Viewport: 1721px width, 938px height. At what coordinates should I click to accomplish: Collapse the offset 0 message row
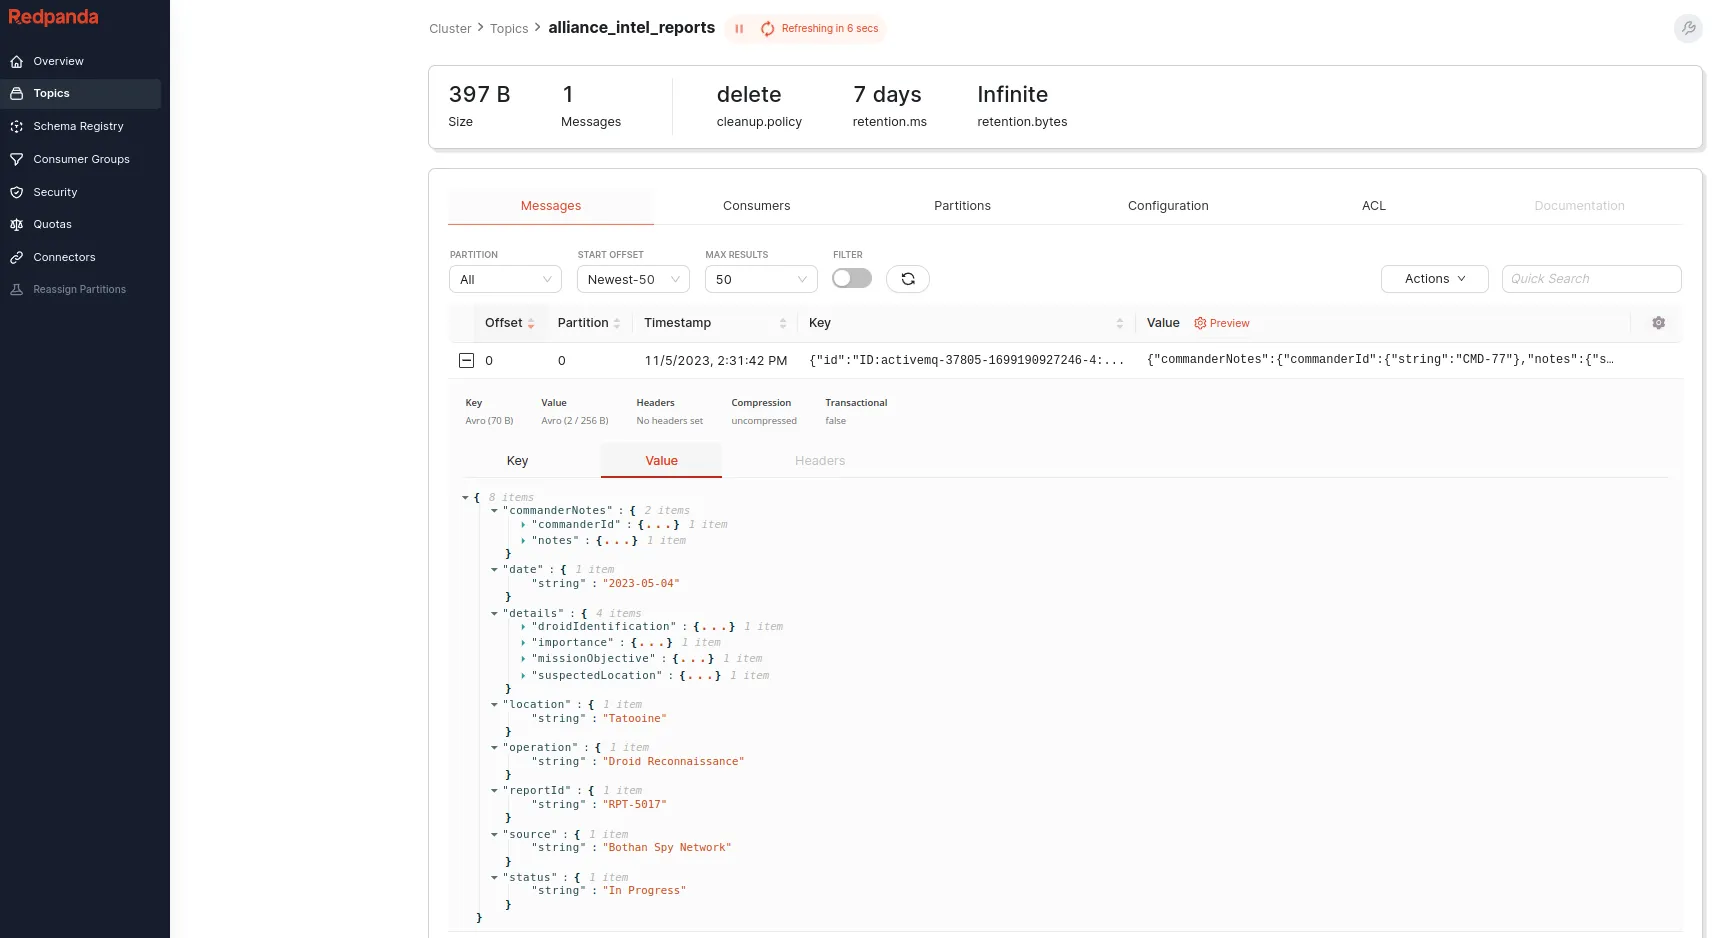pyautogui.click(x=466, y=361)
